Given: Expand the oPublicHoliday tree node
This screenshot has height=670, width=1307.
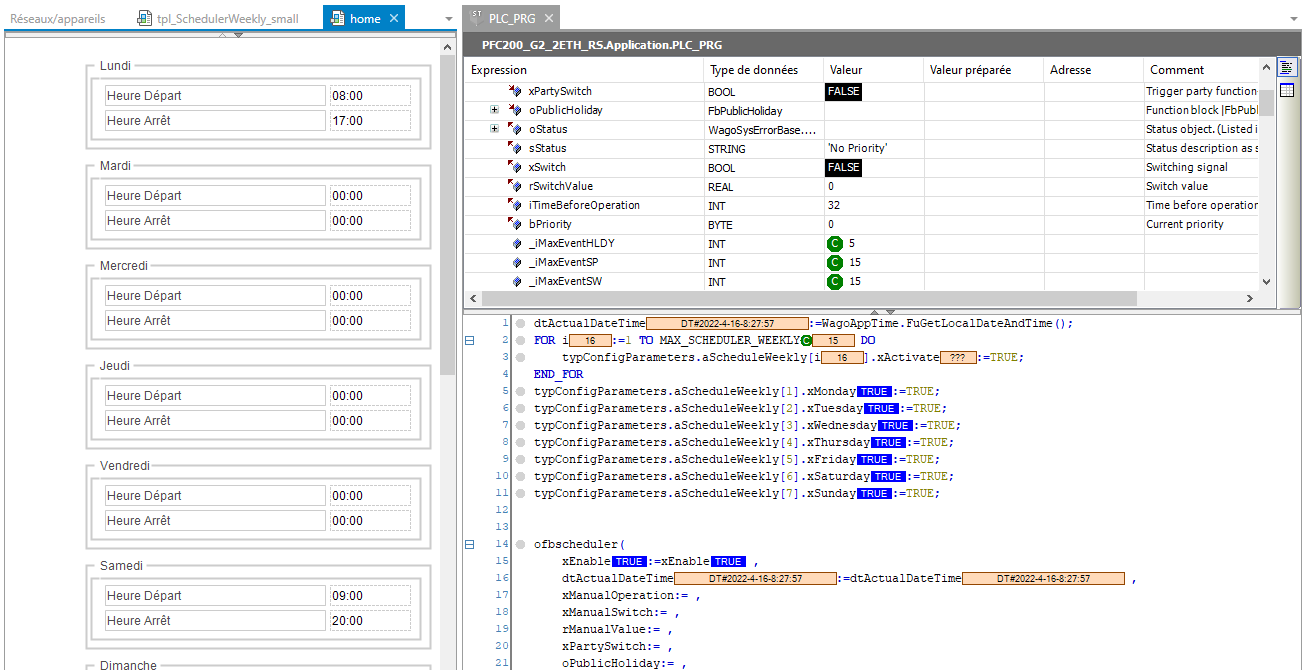Looking at the screenshot, I should pyautogui.click(x=494, y=110).
